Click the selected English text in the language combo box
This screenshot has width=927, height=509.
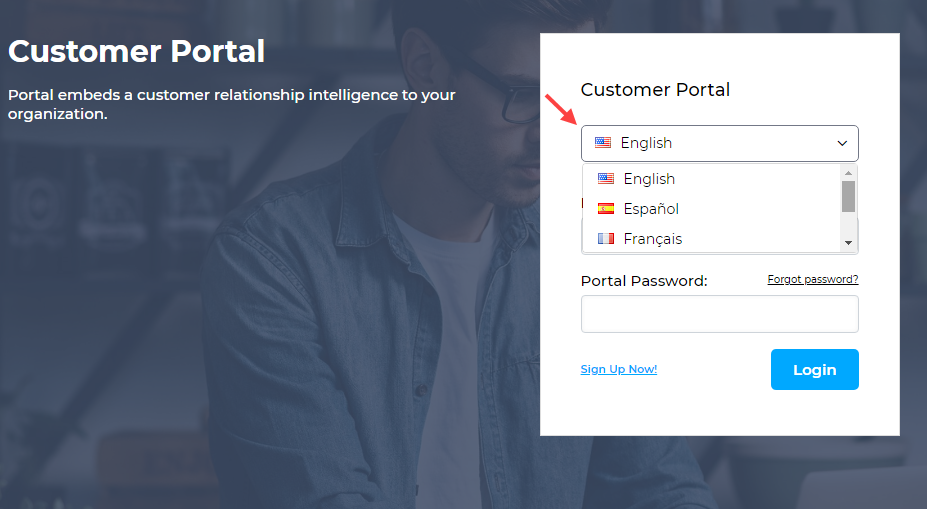point(646,143)
